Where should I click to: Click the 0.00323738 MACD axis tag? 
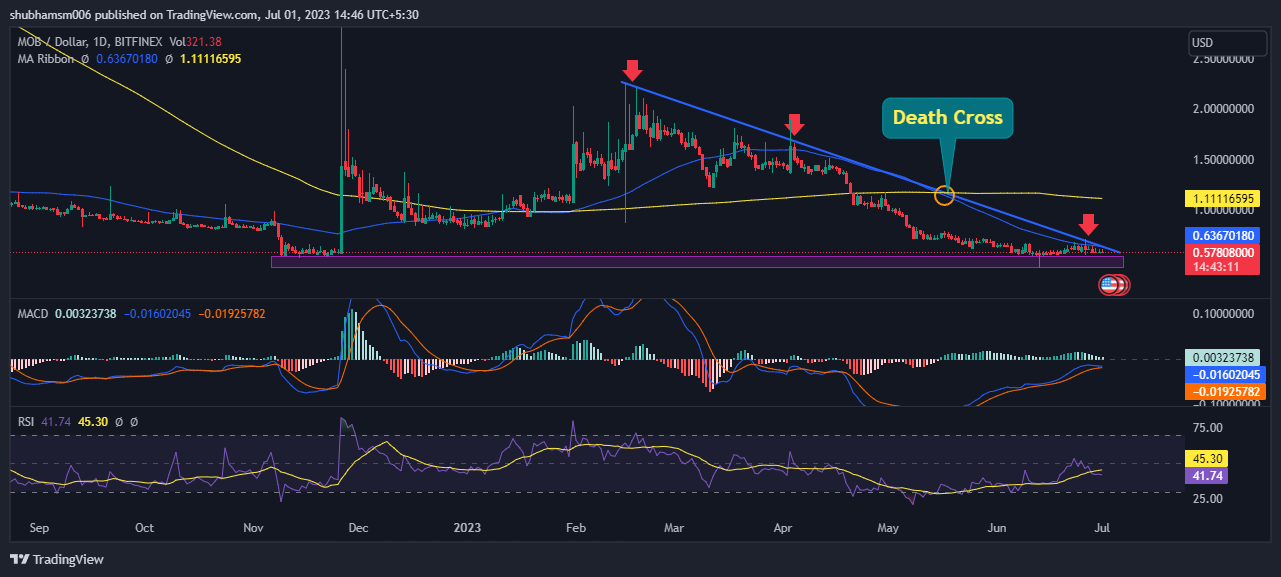[x=1220, y=357]
